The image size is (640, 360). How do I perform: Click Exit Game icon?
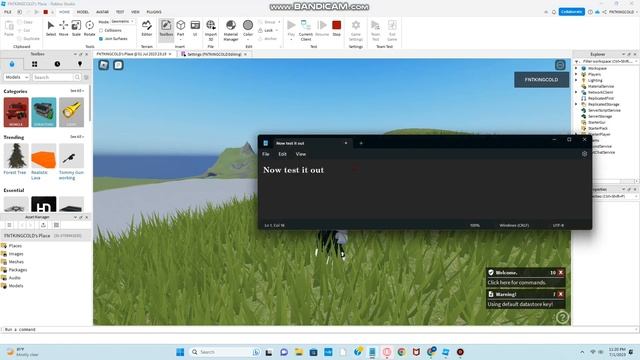(392, 30)
